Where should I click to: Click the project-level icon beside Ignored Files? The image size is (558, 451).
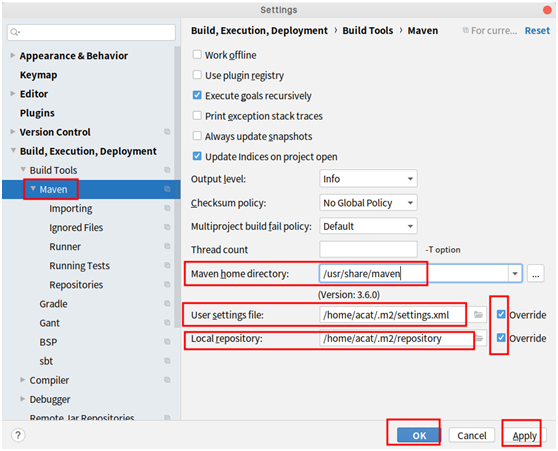coord(167,227)
